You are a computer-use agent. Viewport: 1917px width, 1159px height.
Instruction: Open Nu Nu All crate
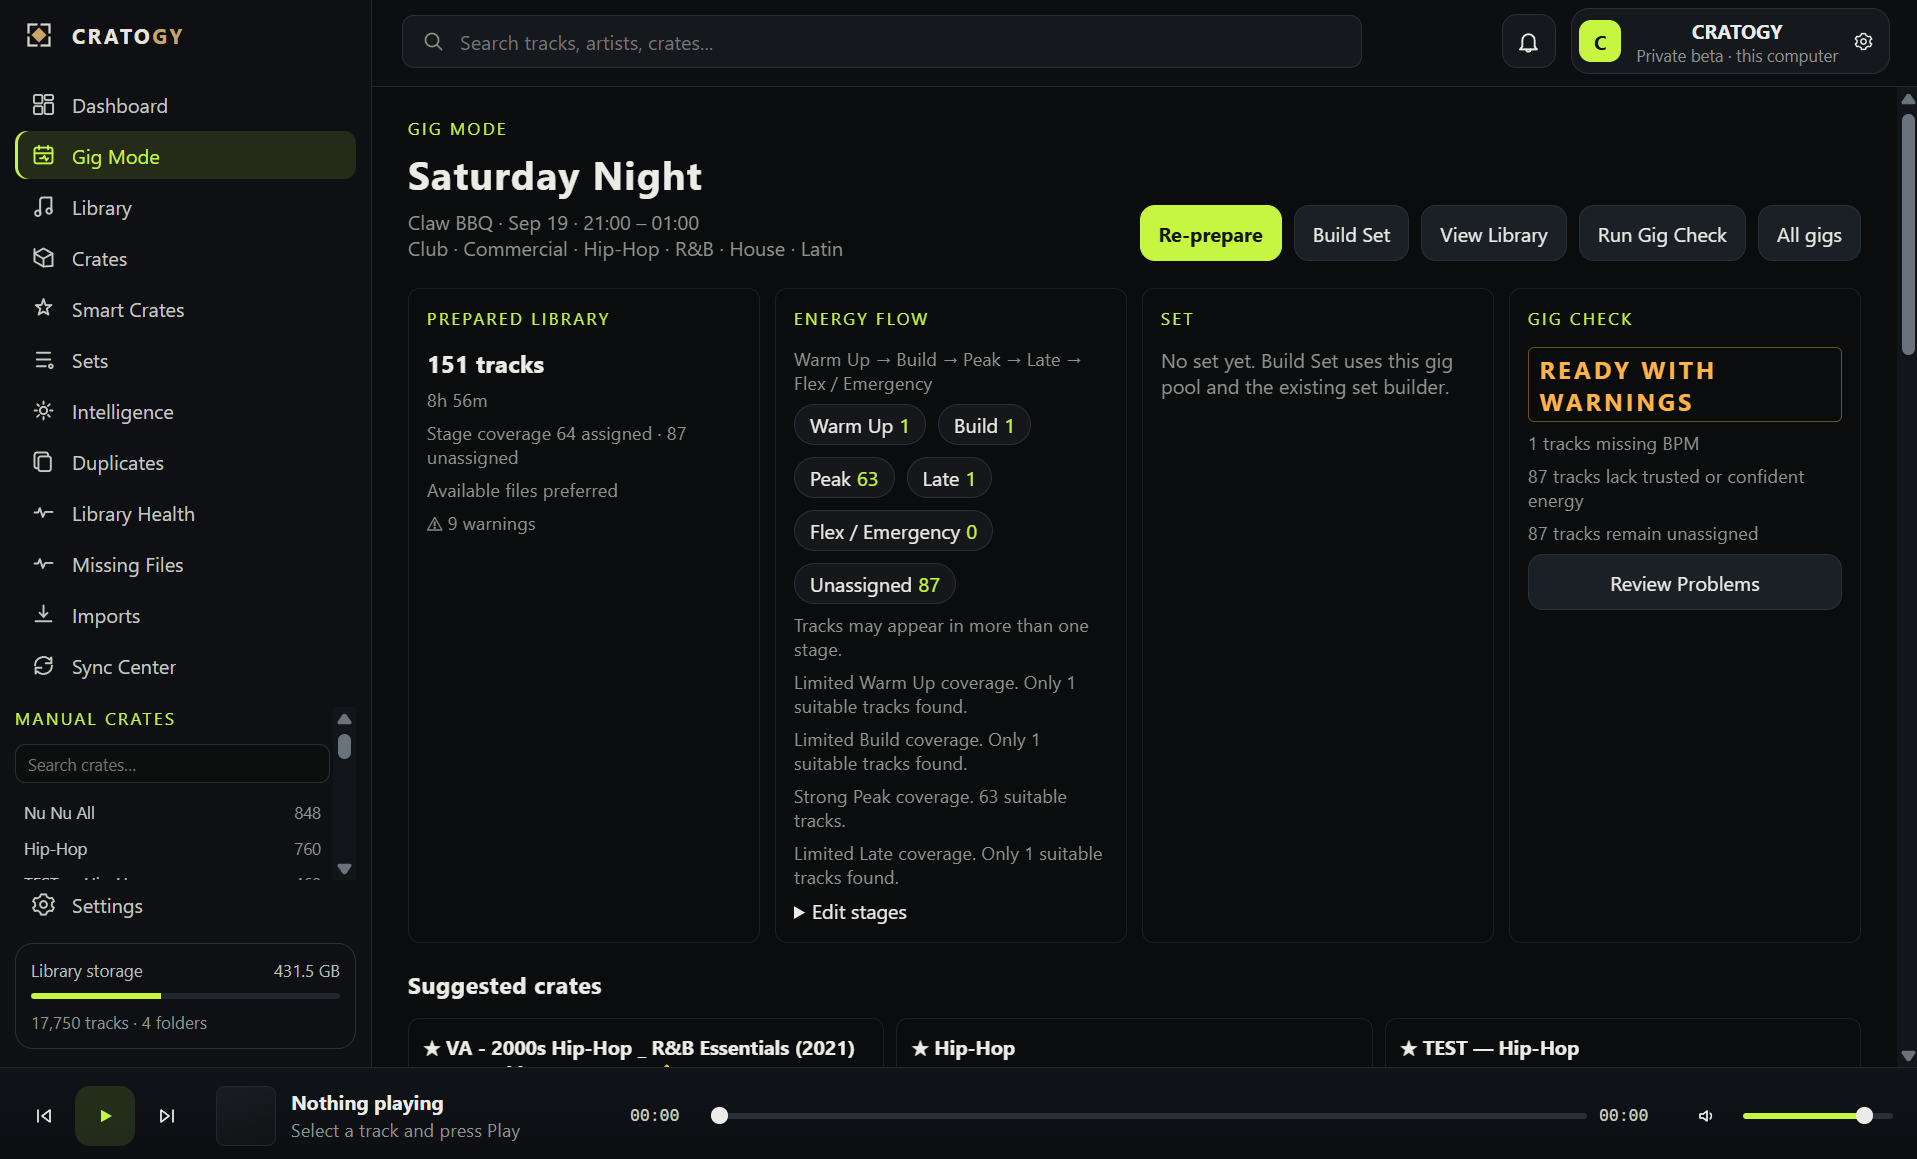tap(172, 813)
